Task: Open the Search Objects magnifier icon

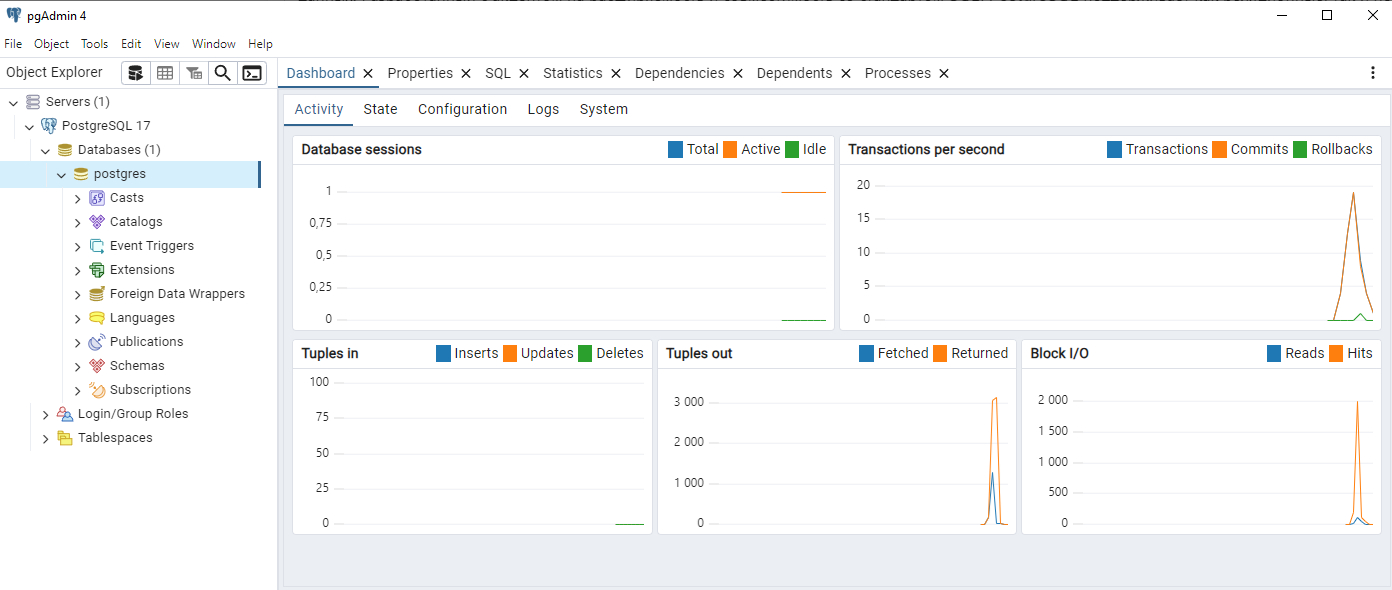Action: click(223, 73)
